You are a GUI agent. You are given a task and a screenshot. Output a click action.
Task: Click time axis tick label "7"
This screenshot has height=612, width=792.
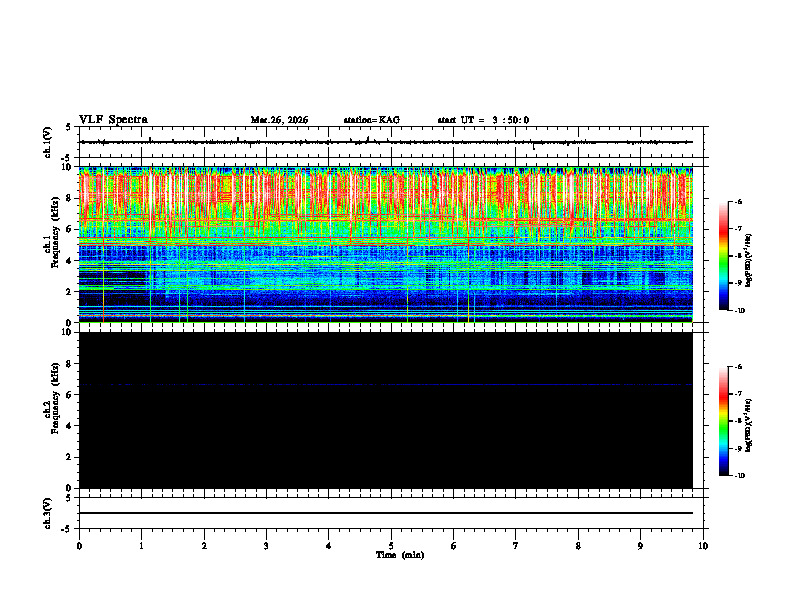click(x=516, y=546)
